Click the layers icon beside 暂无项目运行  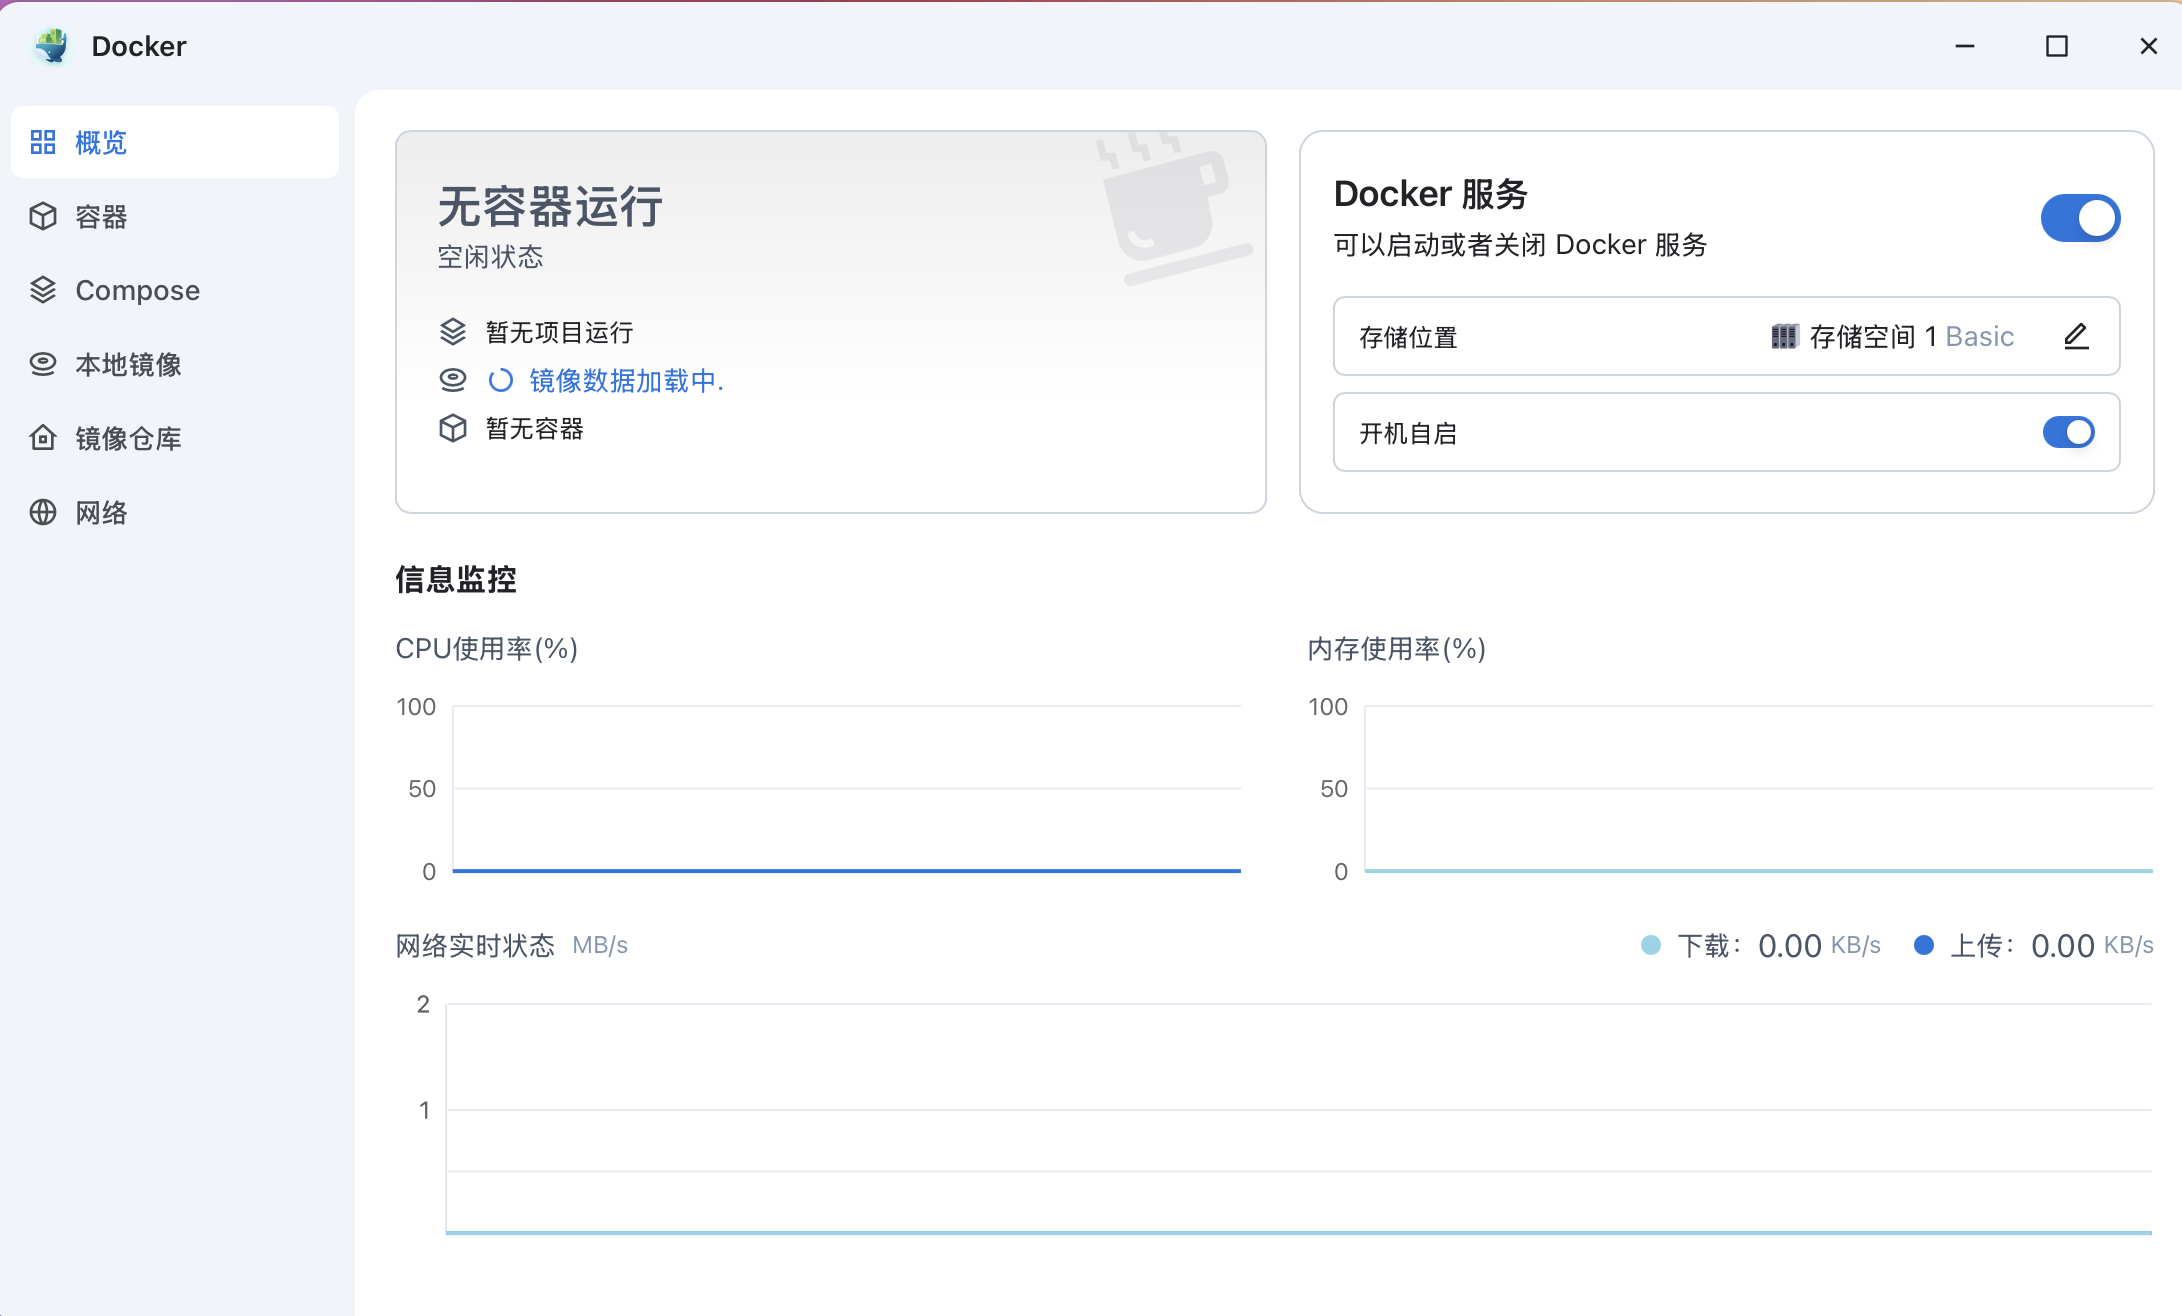[453, 331]
